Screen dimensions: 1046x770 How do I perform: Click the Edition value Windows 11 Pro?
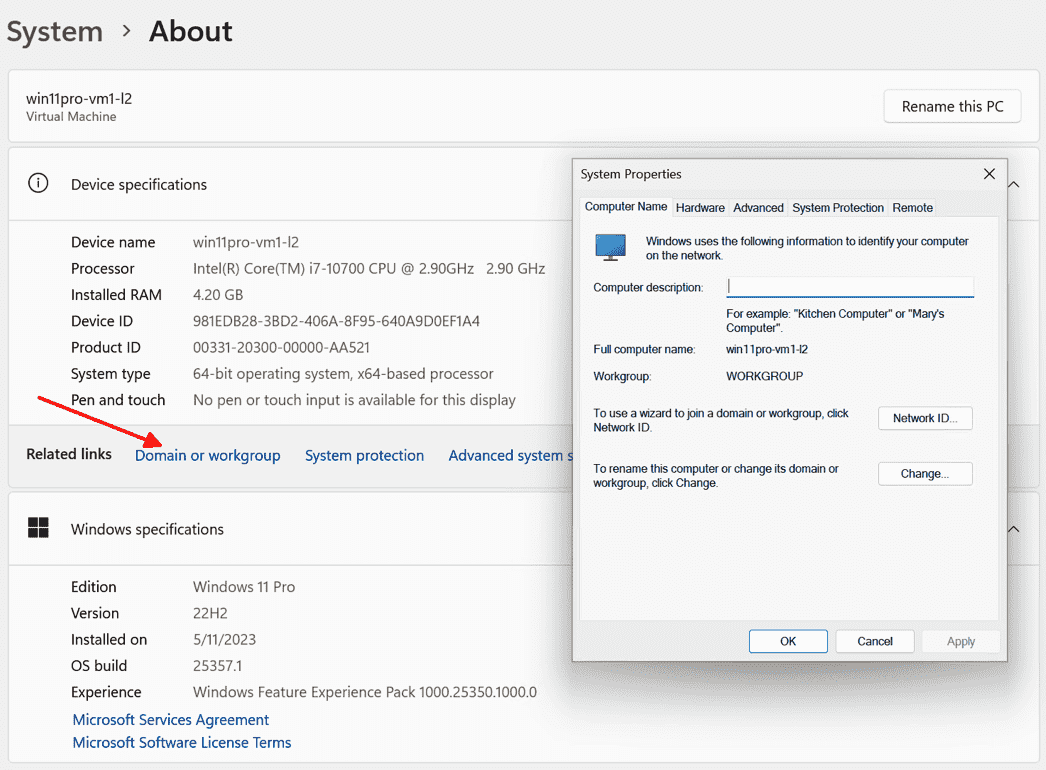click(243, 587)
